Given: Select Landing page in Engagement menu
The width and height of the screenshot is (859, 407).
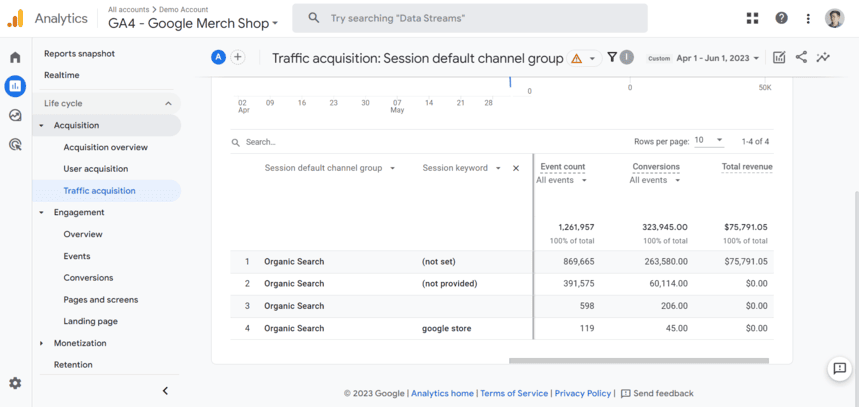Looking at the screenshot, I should [x=90, y=321].
